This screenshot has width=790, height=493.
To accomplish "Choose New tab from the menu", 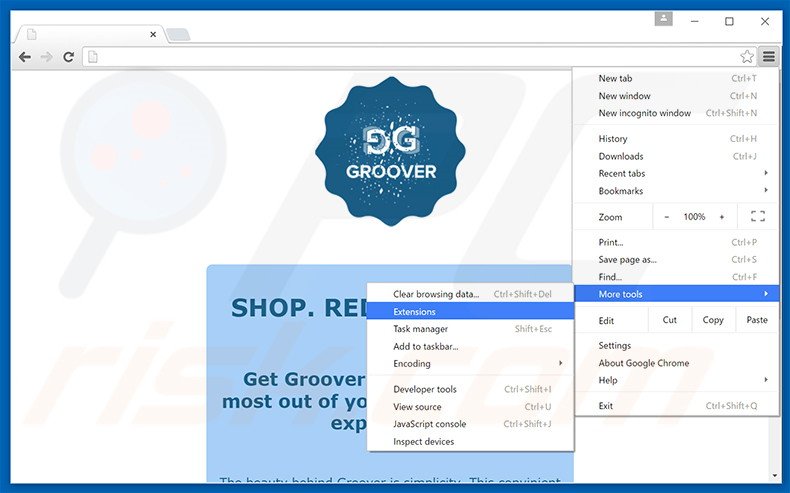I will (677, 78).
